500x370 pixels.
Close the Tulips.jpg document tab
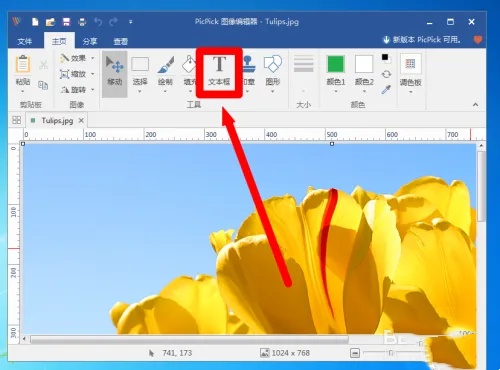[81, 120]
